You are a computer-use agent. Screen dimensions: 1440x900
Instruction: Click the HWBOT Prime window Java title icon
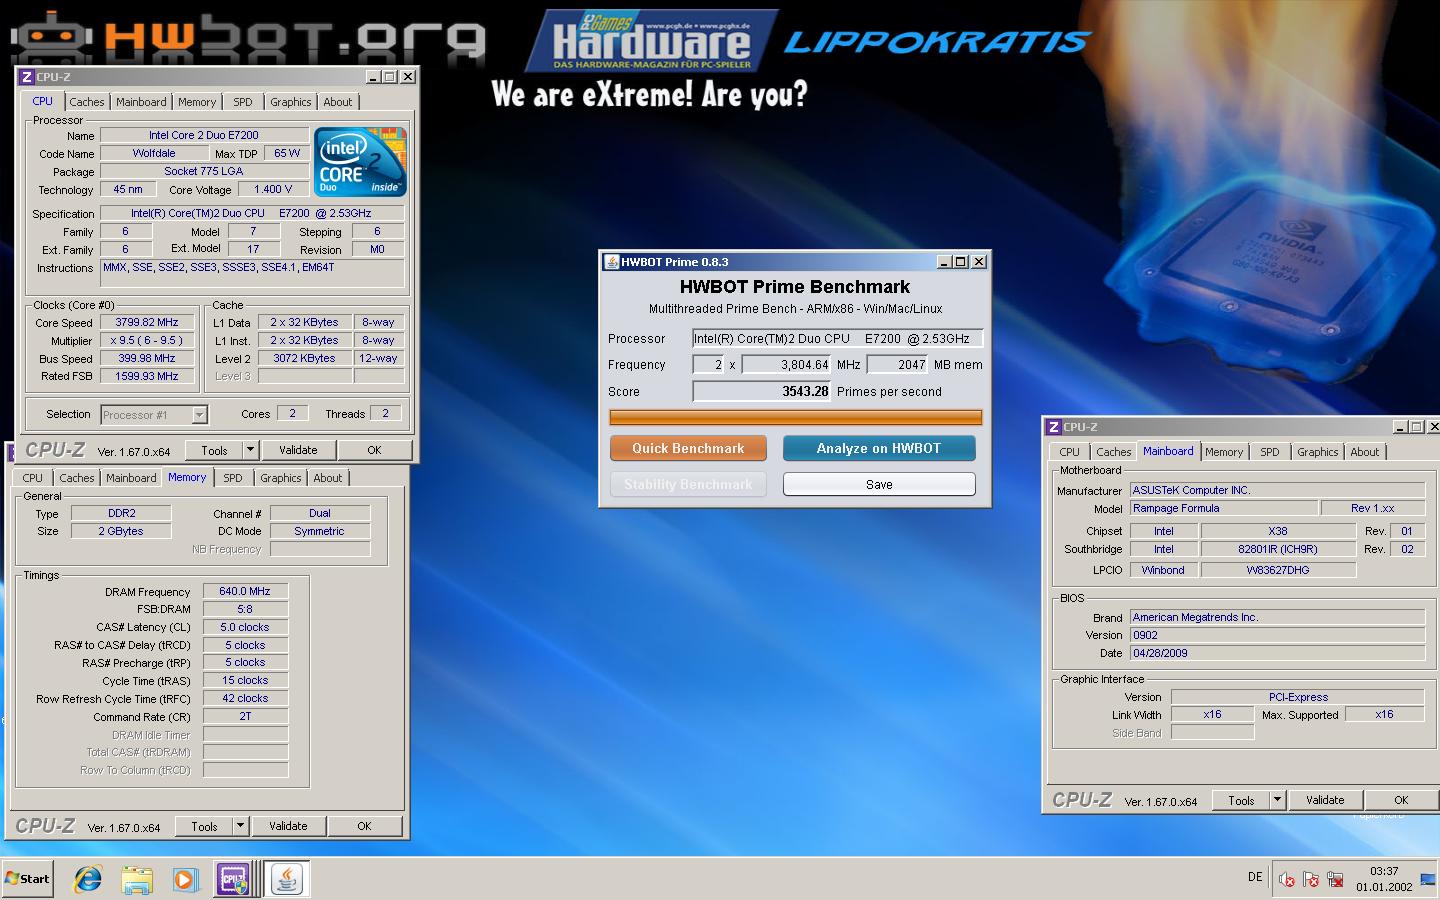611,262
